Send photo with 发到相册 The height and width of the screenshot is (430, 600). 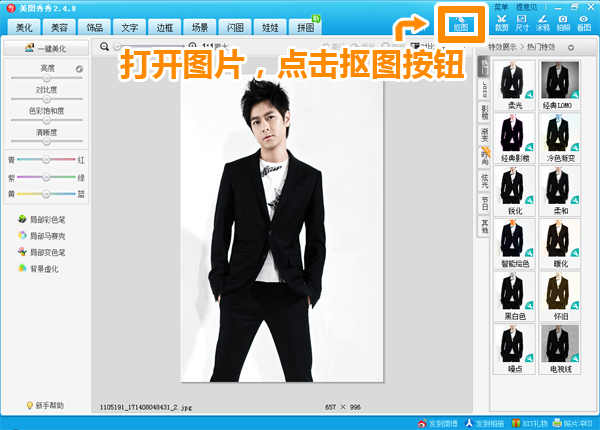pos(484,423)
